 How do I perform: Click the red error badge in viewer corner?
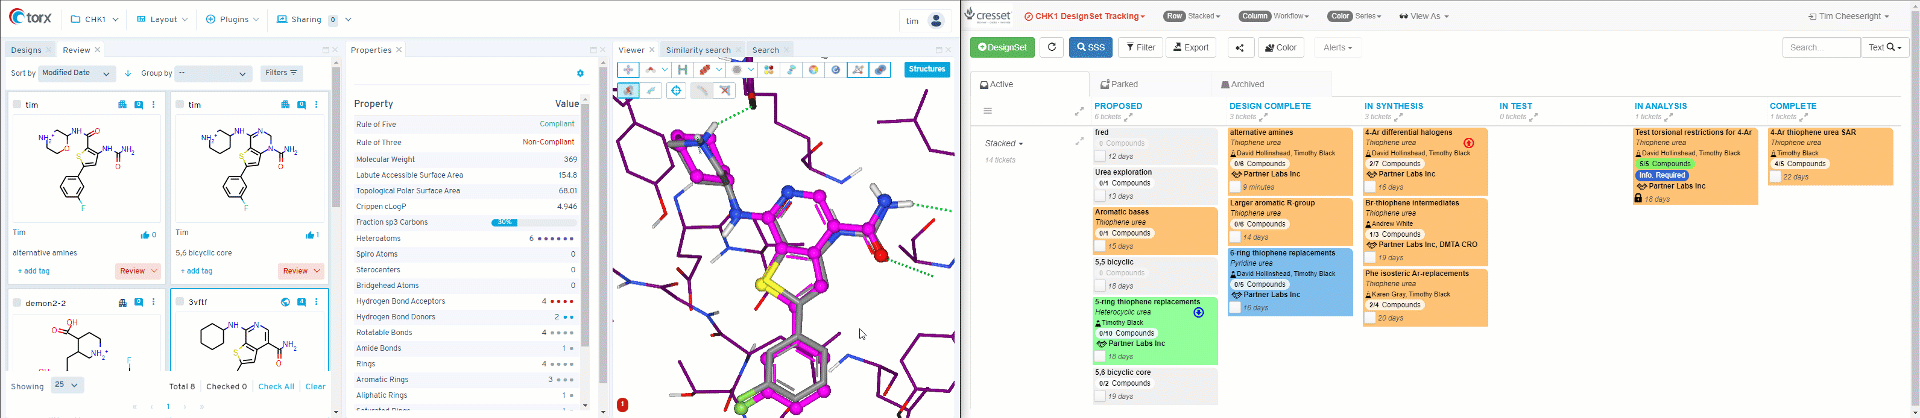[622, 405]
